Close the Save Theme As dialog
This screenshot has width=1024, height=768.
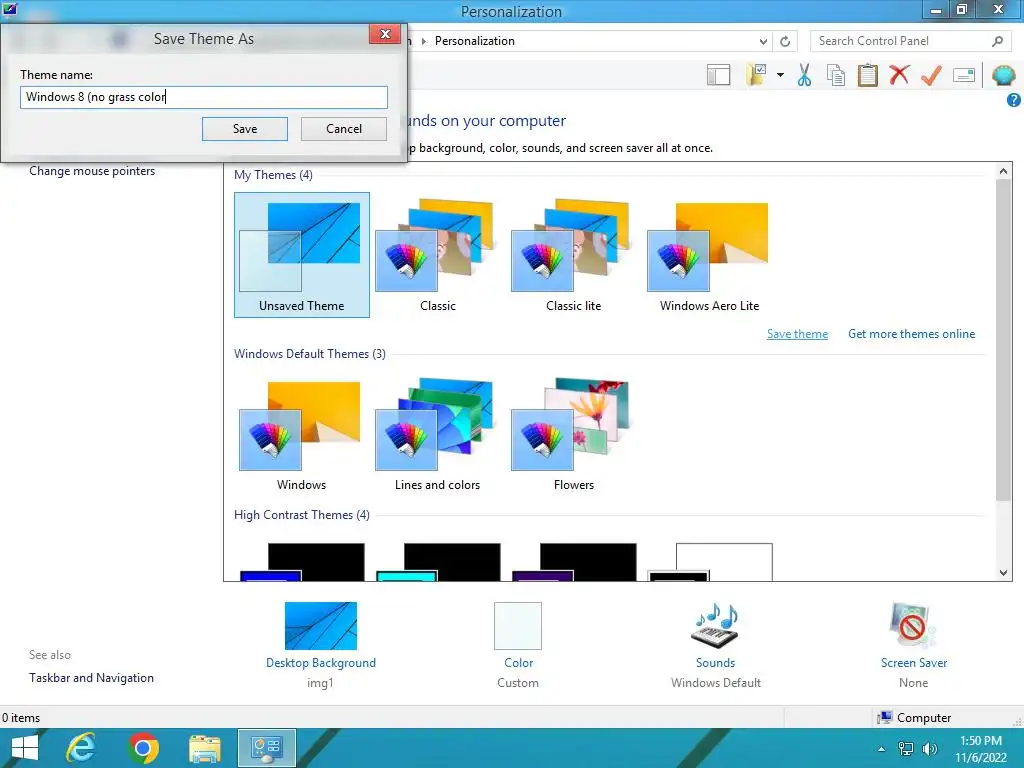(x=385, y=34)
